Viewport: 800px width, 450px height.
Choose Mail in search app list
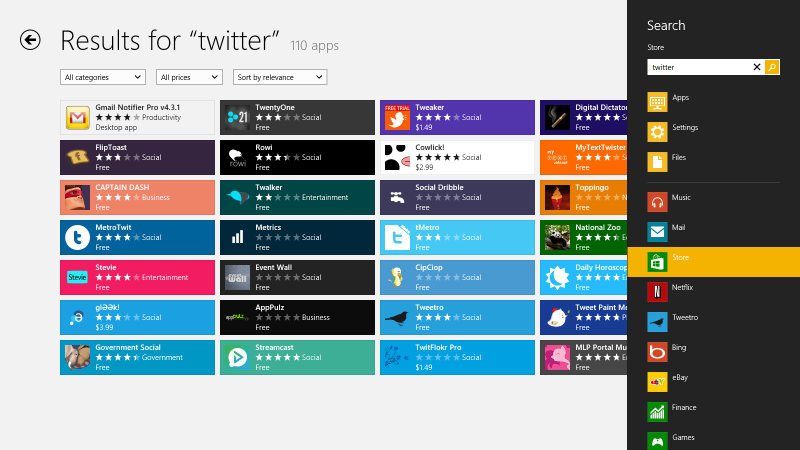[x=713, y=232]
